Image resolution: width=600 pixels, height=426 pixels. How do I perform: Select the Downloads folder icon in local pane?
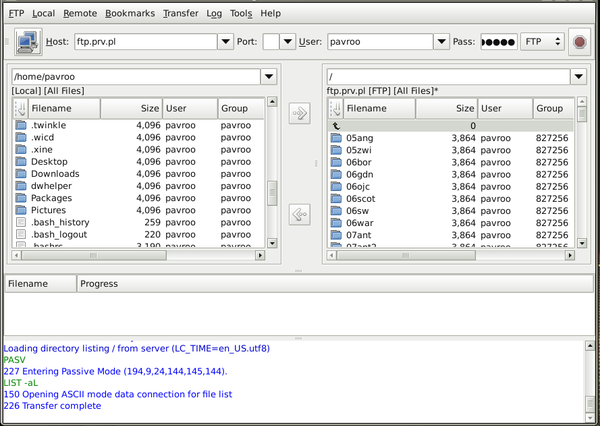22,174
